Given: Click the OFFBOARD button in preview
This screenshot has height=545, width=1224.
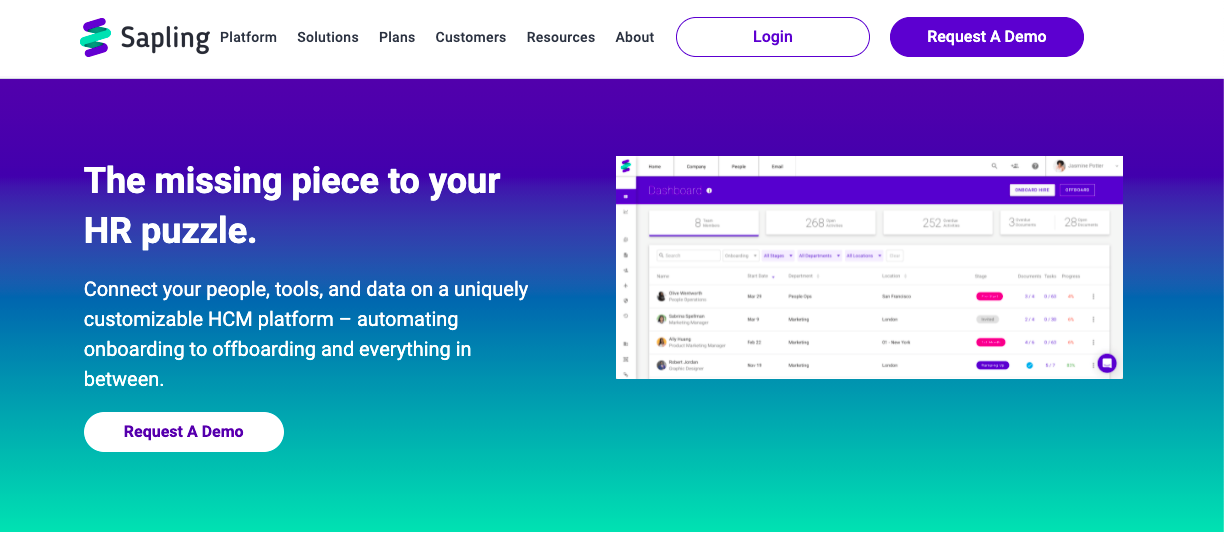Looking at the screenshot, I should [x=1077, y=190].
